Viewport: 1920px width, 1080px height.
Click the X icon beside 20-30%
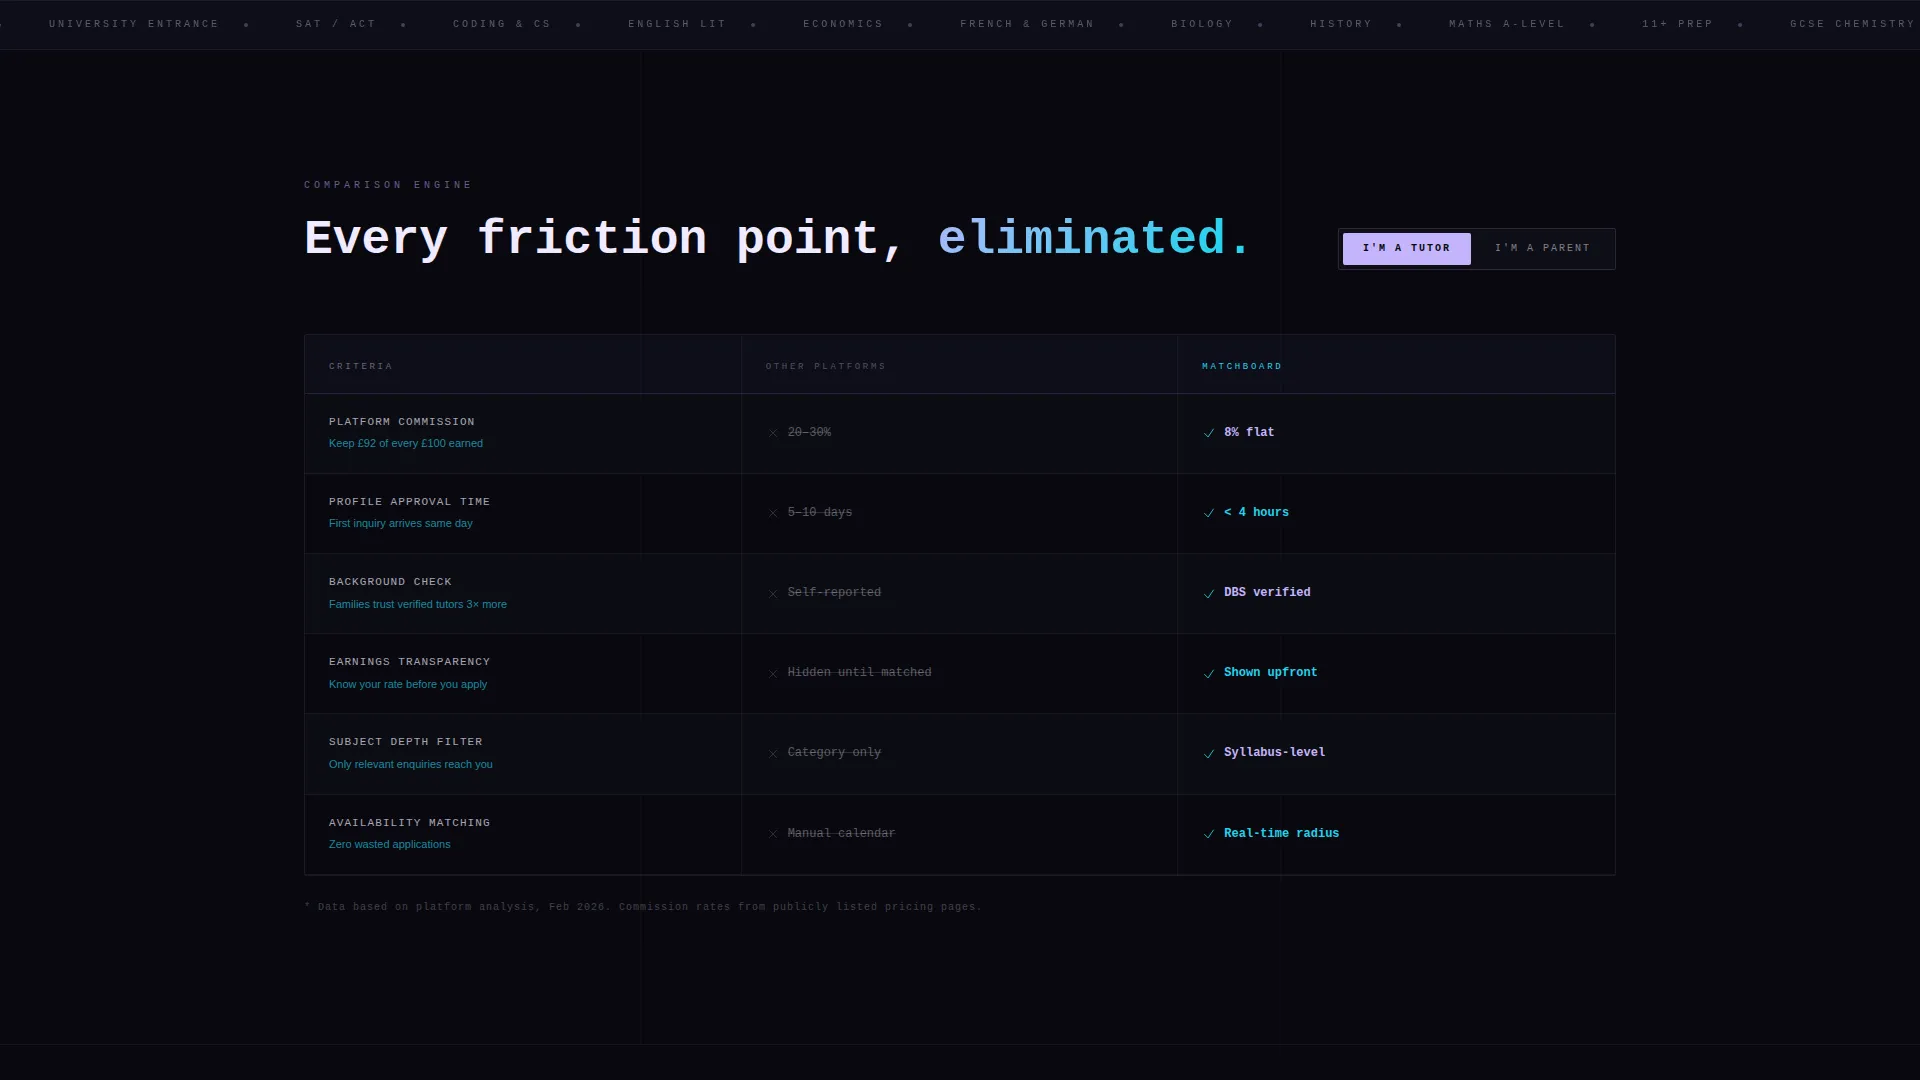pos(773,433)
